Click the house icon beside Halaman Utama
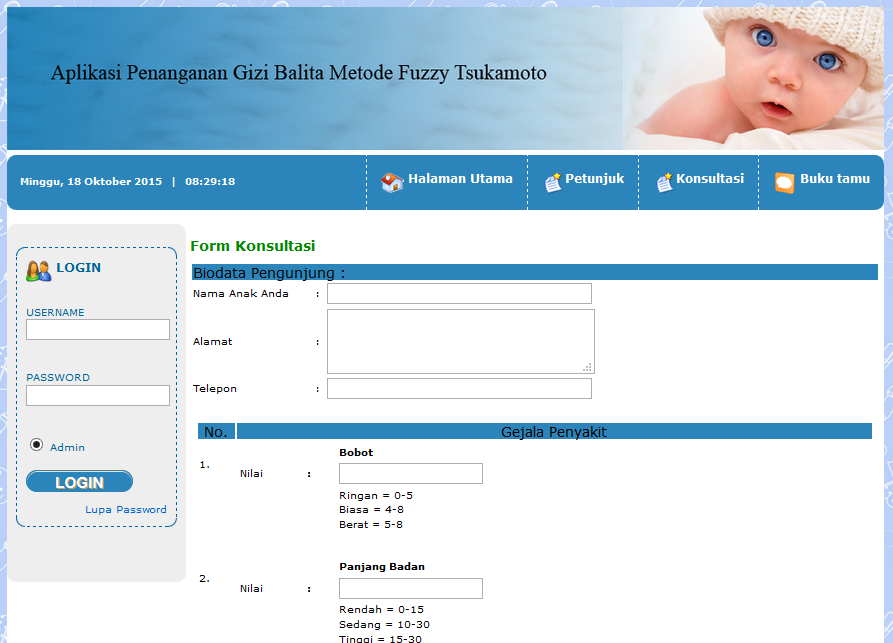Screen dimensions: 893x643 [392, 182]
